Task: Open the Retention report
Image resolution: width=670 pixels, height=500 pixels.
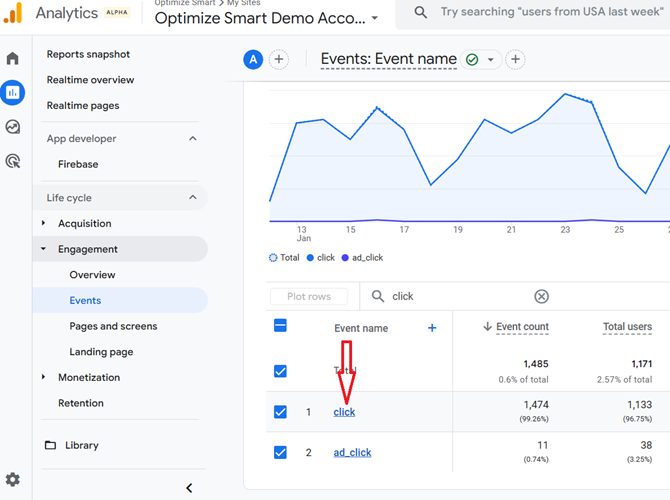Action: tap(81, 403)
